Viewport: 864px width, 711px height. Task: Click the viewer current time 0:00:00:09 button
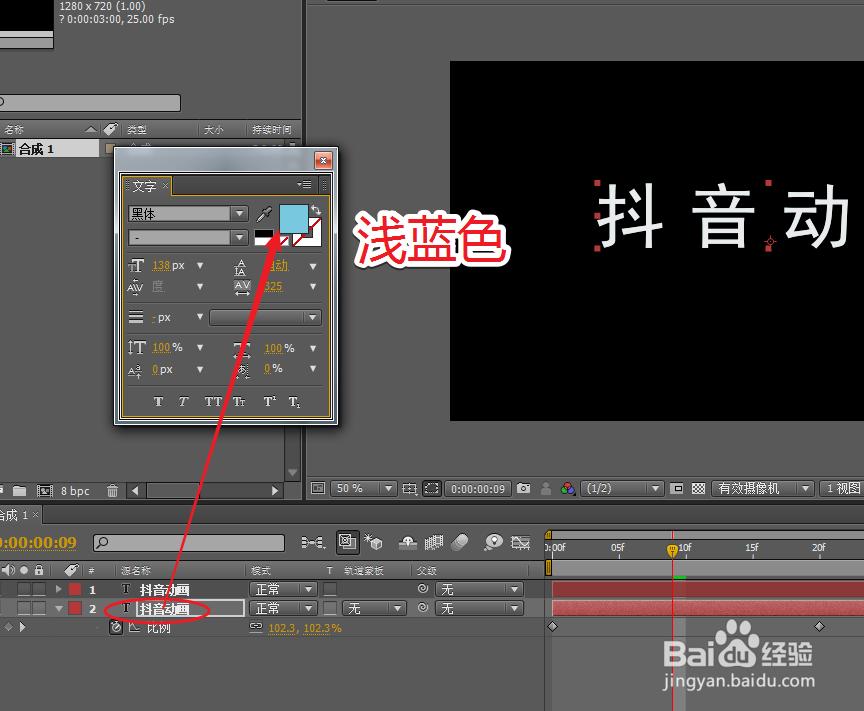tap(478, 489)
